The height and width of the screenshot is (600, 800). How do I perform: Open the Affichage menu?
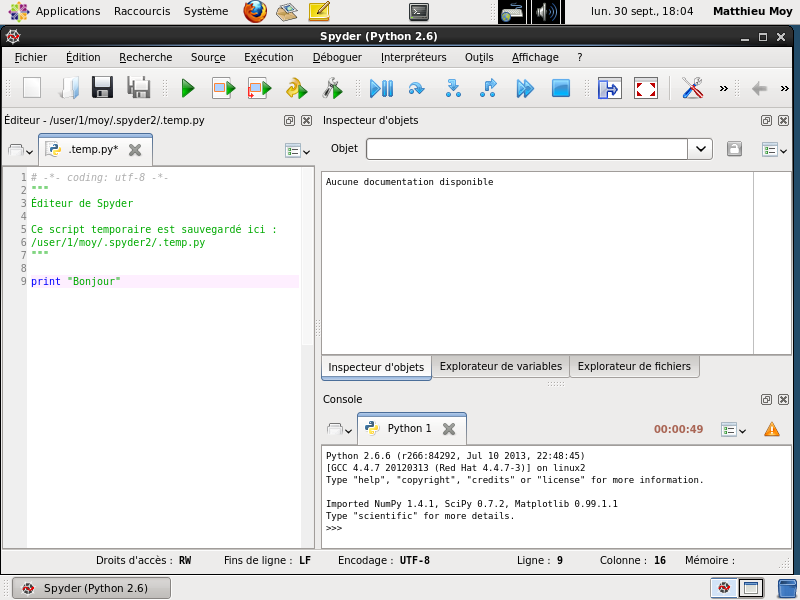tap(535, 57)
